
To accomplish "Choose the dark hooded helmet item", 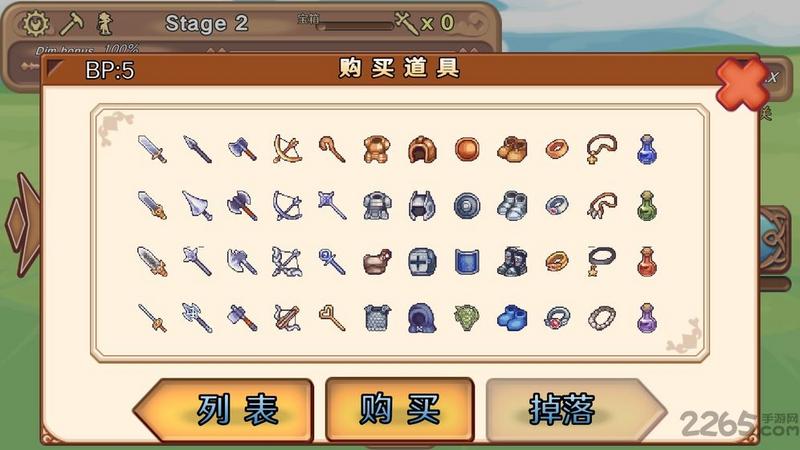I will pos(422,318).
